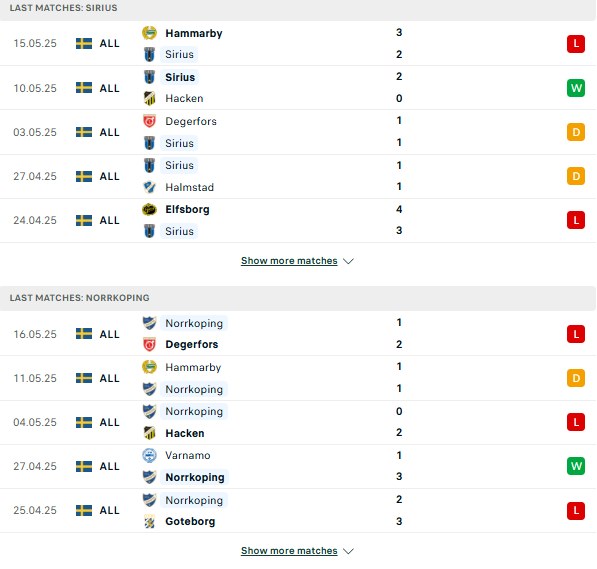Click the Halmstad crest in the 27.04.25 match
The image size is (597, 569).
[149, 187]
